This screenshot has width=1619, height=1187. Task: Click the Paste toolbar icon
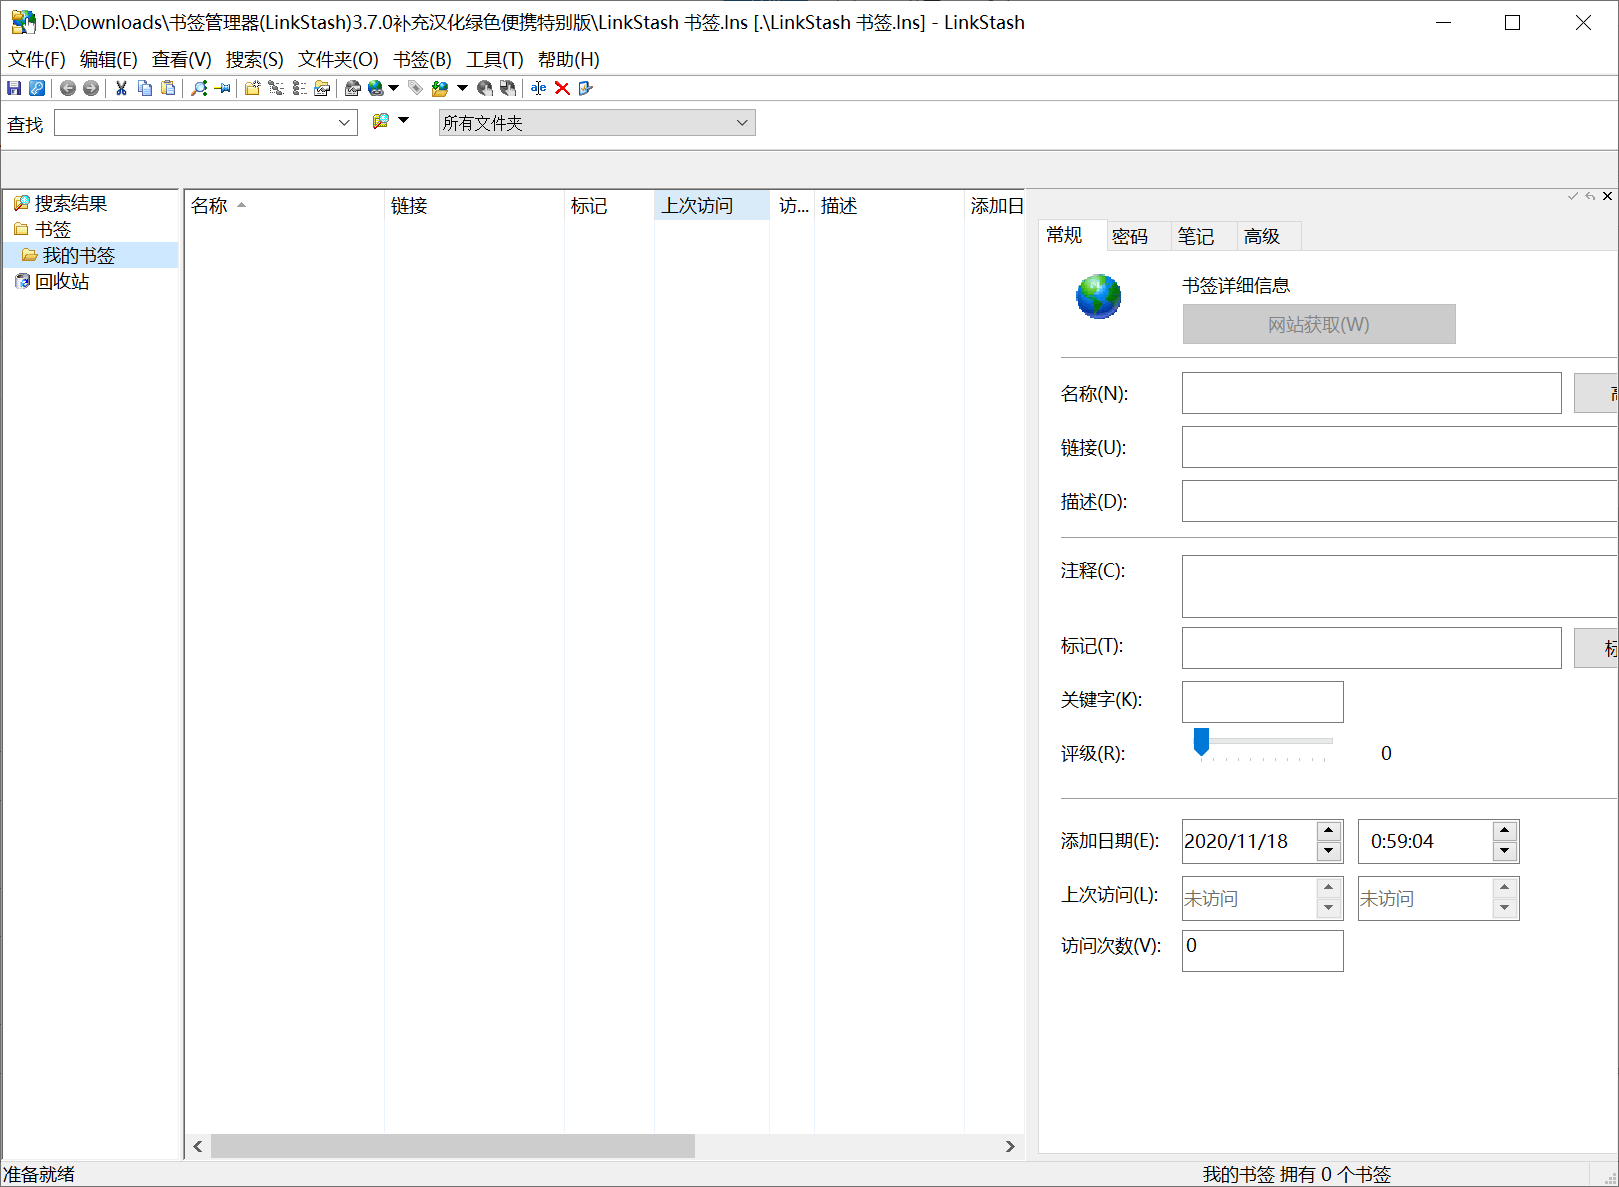click(167, 88)
